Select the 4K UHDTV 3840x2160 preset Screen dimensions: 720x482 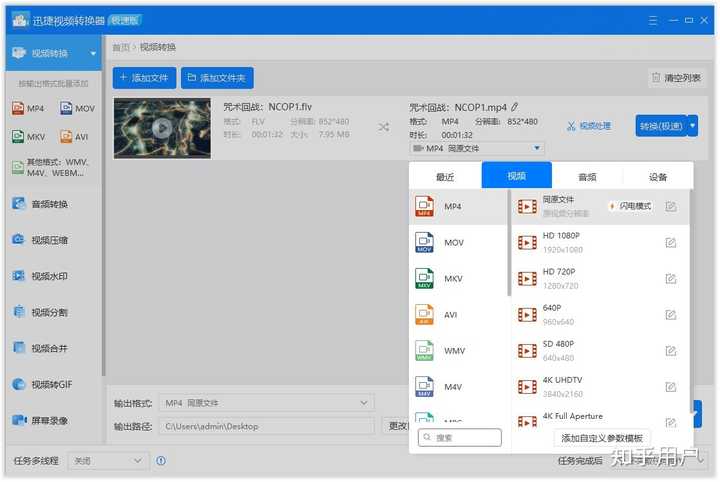pyautogui.click(x=600, y=387)
